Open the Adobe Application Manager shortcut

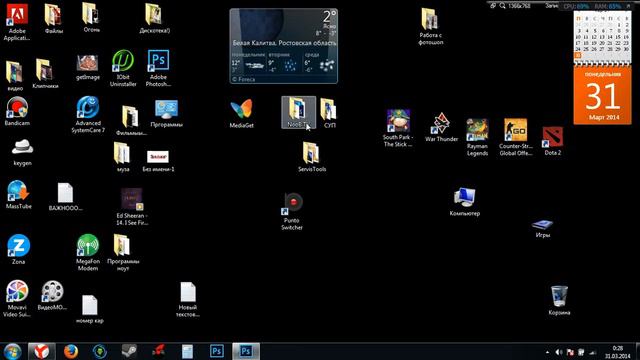(17, 22)
